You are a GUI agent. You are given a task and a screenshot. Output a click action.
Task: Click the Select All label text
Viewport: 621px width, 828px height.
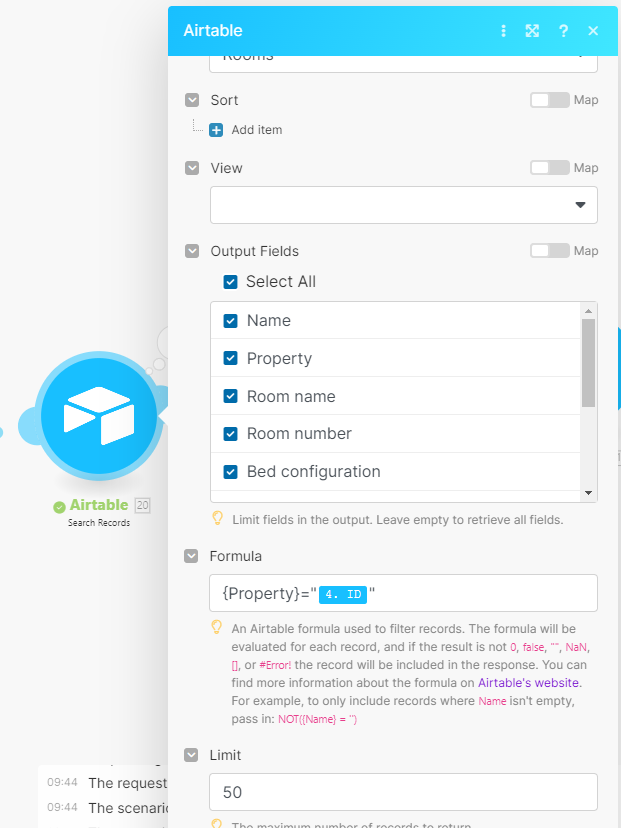(281, 281)
